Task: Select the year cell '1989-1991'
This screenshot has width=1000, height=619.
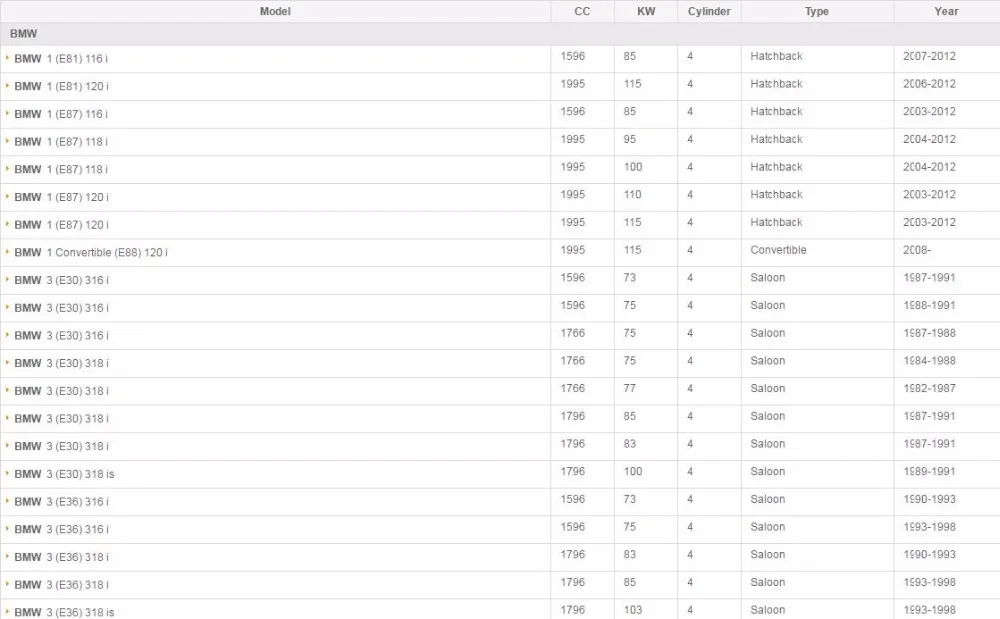Action: [x=929, y=471]
